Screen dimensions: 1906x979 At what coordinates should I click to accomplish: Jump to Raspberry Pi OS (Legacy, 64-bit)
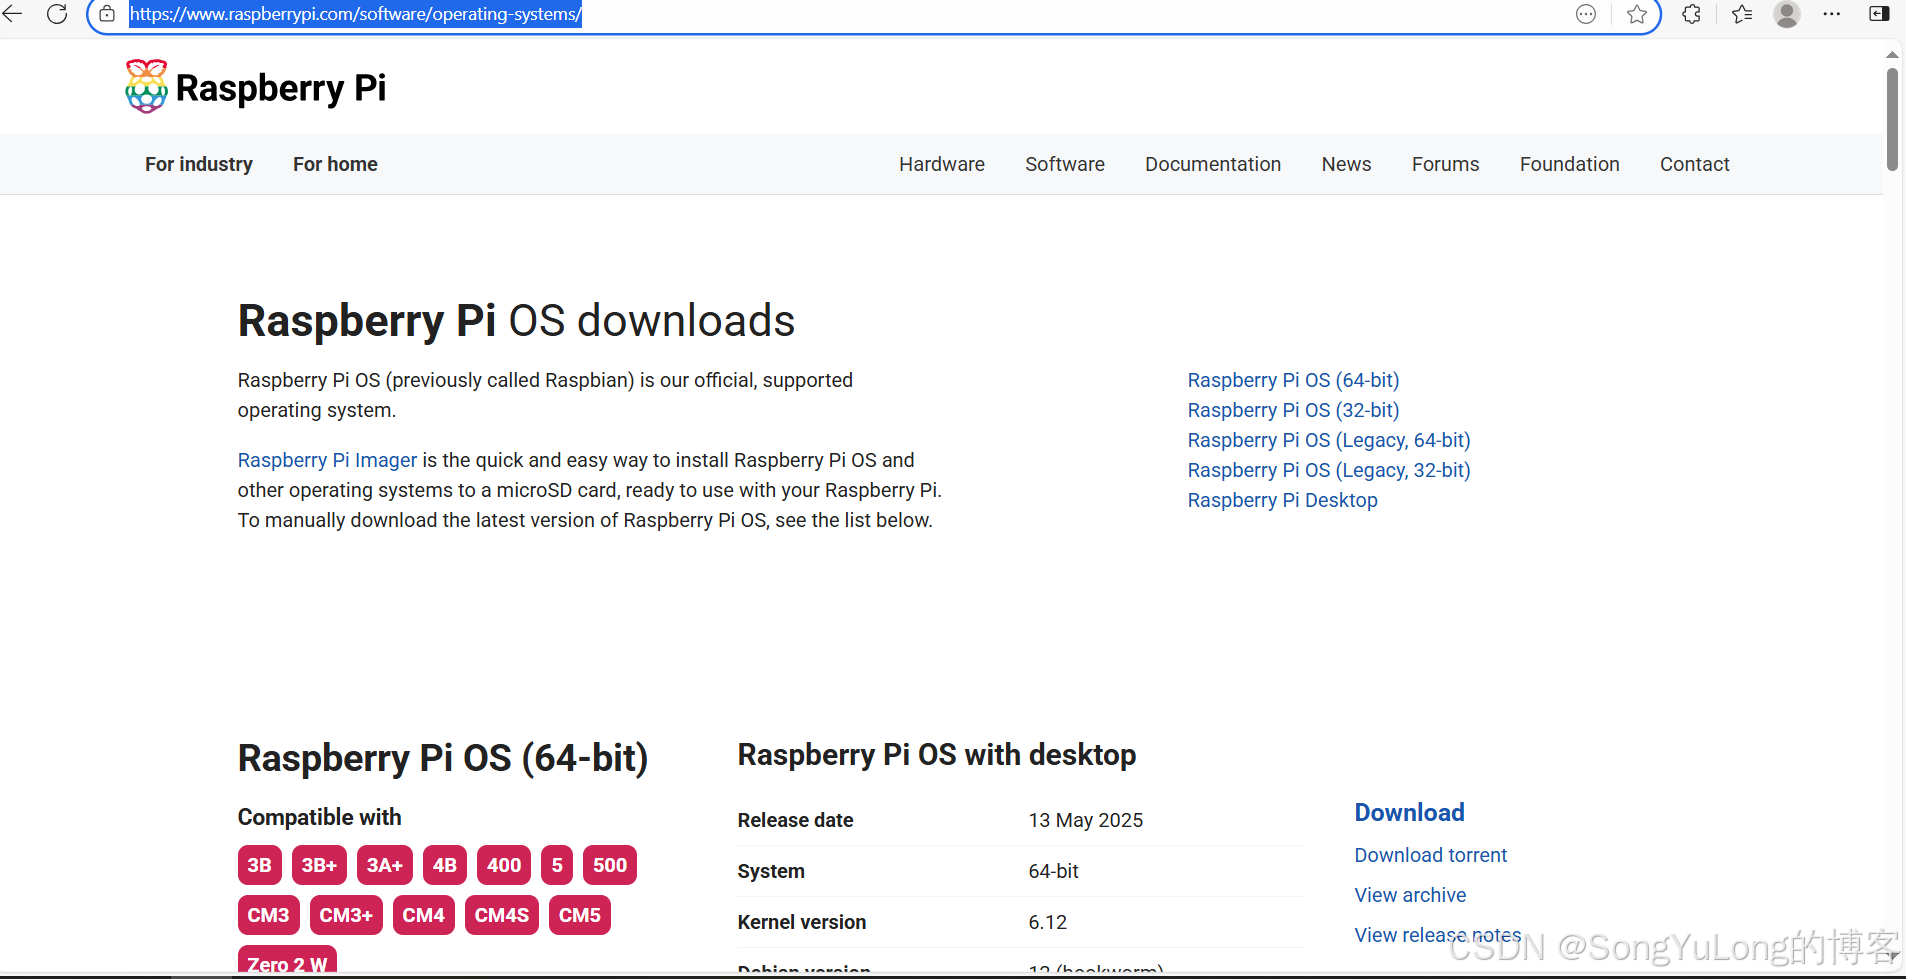pyautogui.click(x=1329, y=440)
